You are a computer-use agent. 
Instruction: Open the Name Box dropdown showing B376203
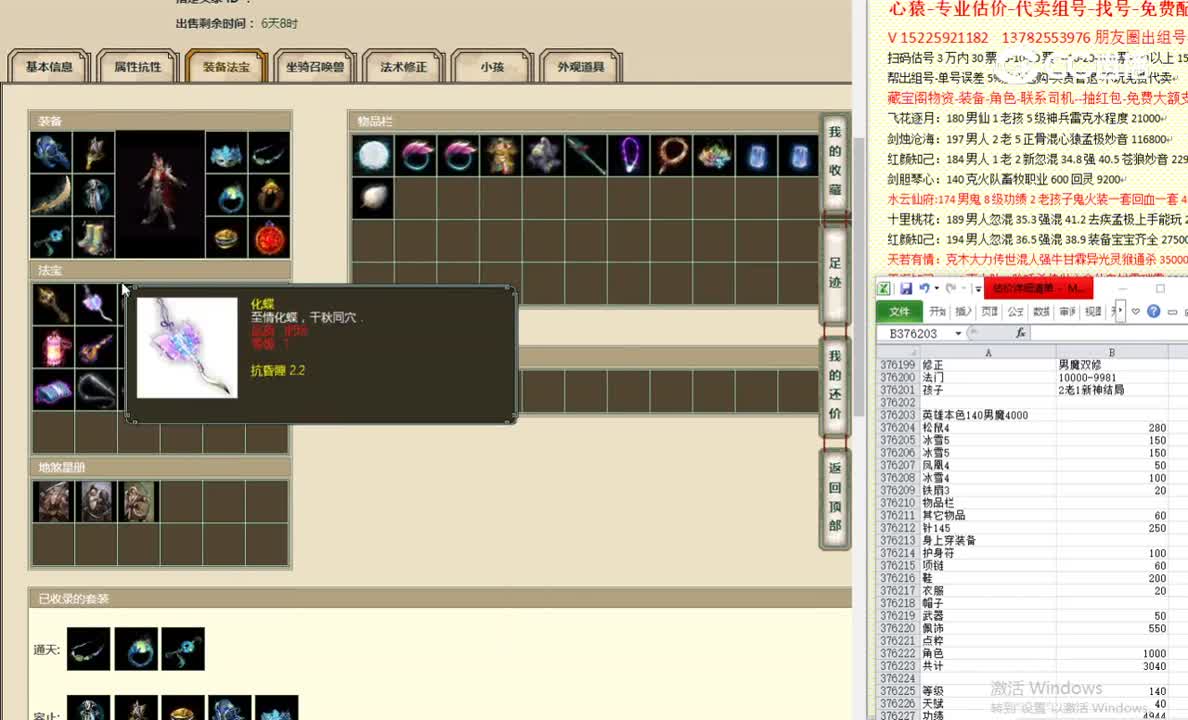(x=956, y=332)
